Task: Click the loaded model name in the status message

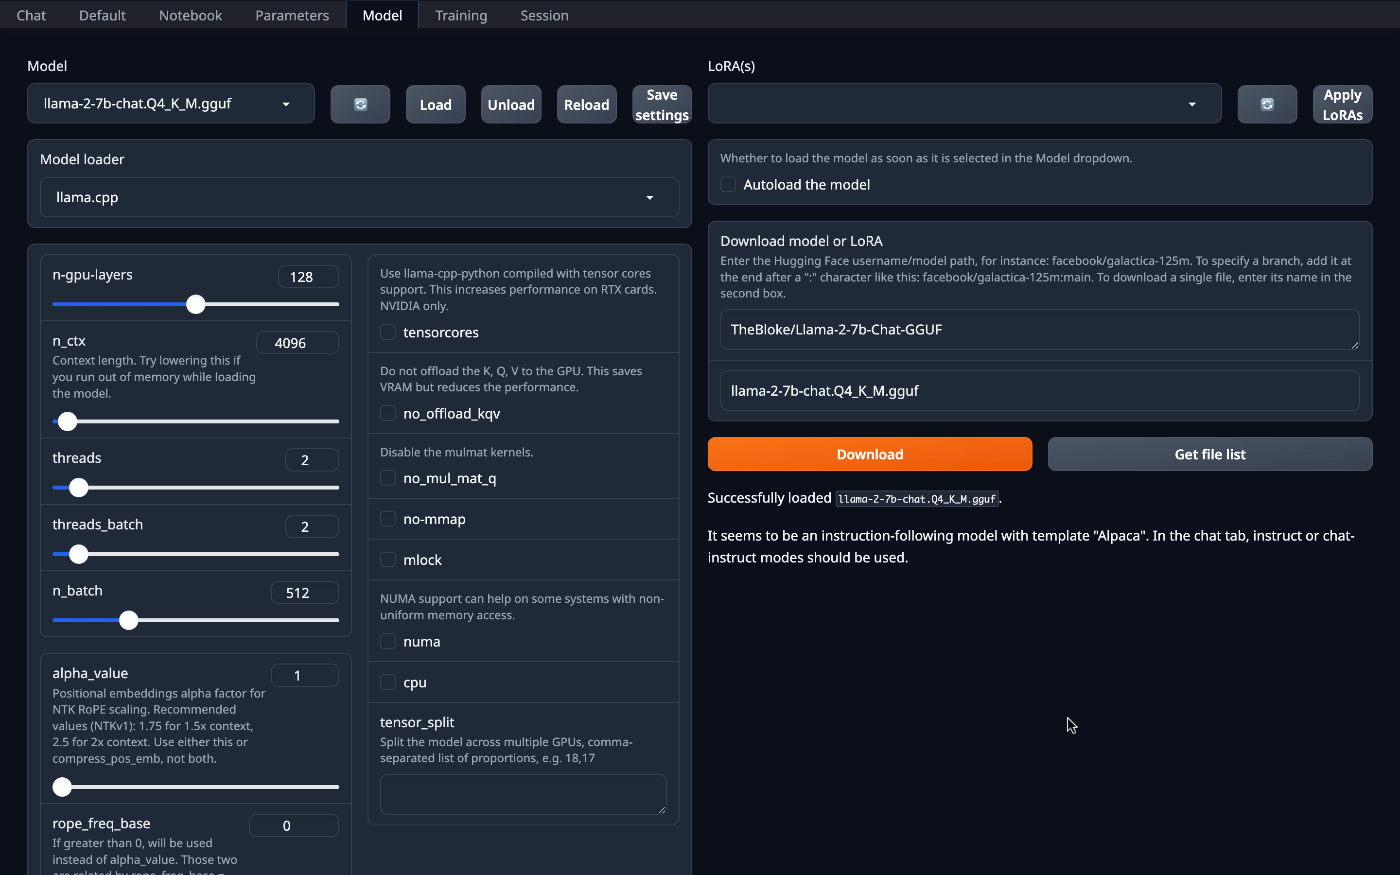Action: coord(917,498)
